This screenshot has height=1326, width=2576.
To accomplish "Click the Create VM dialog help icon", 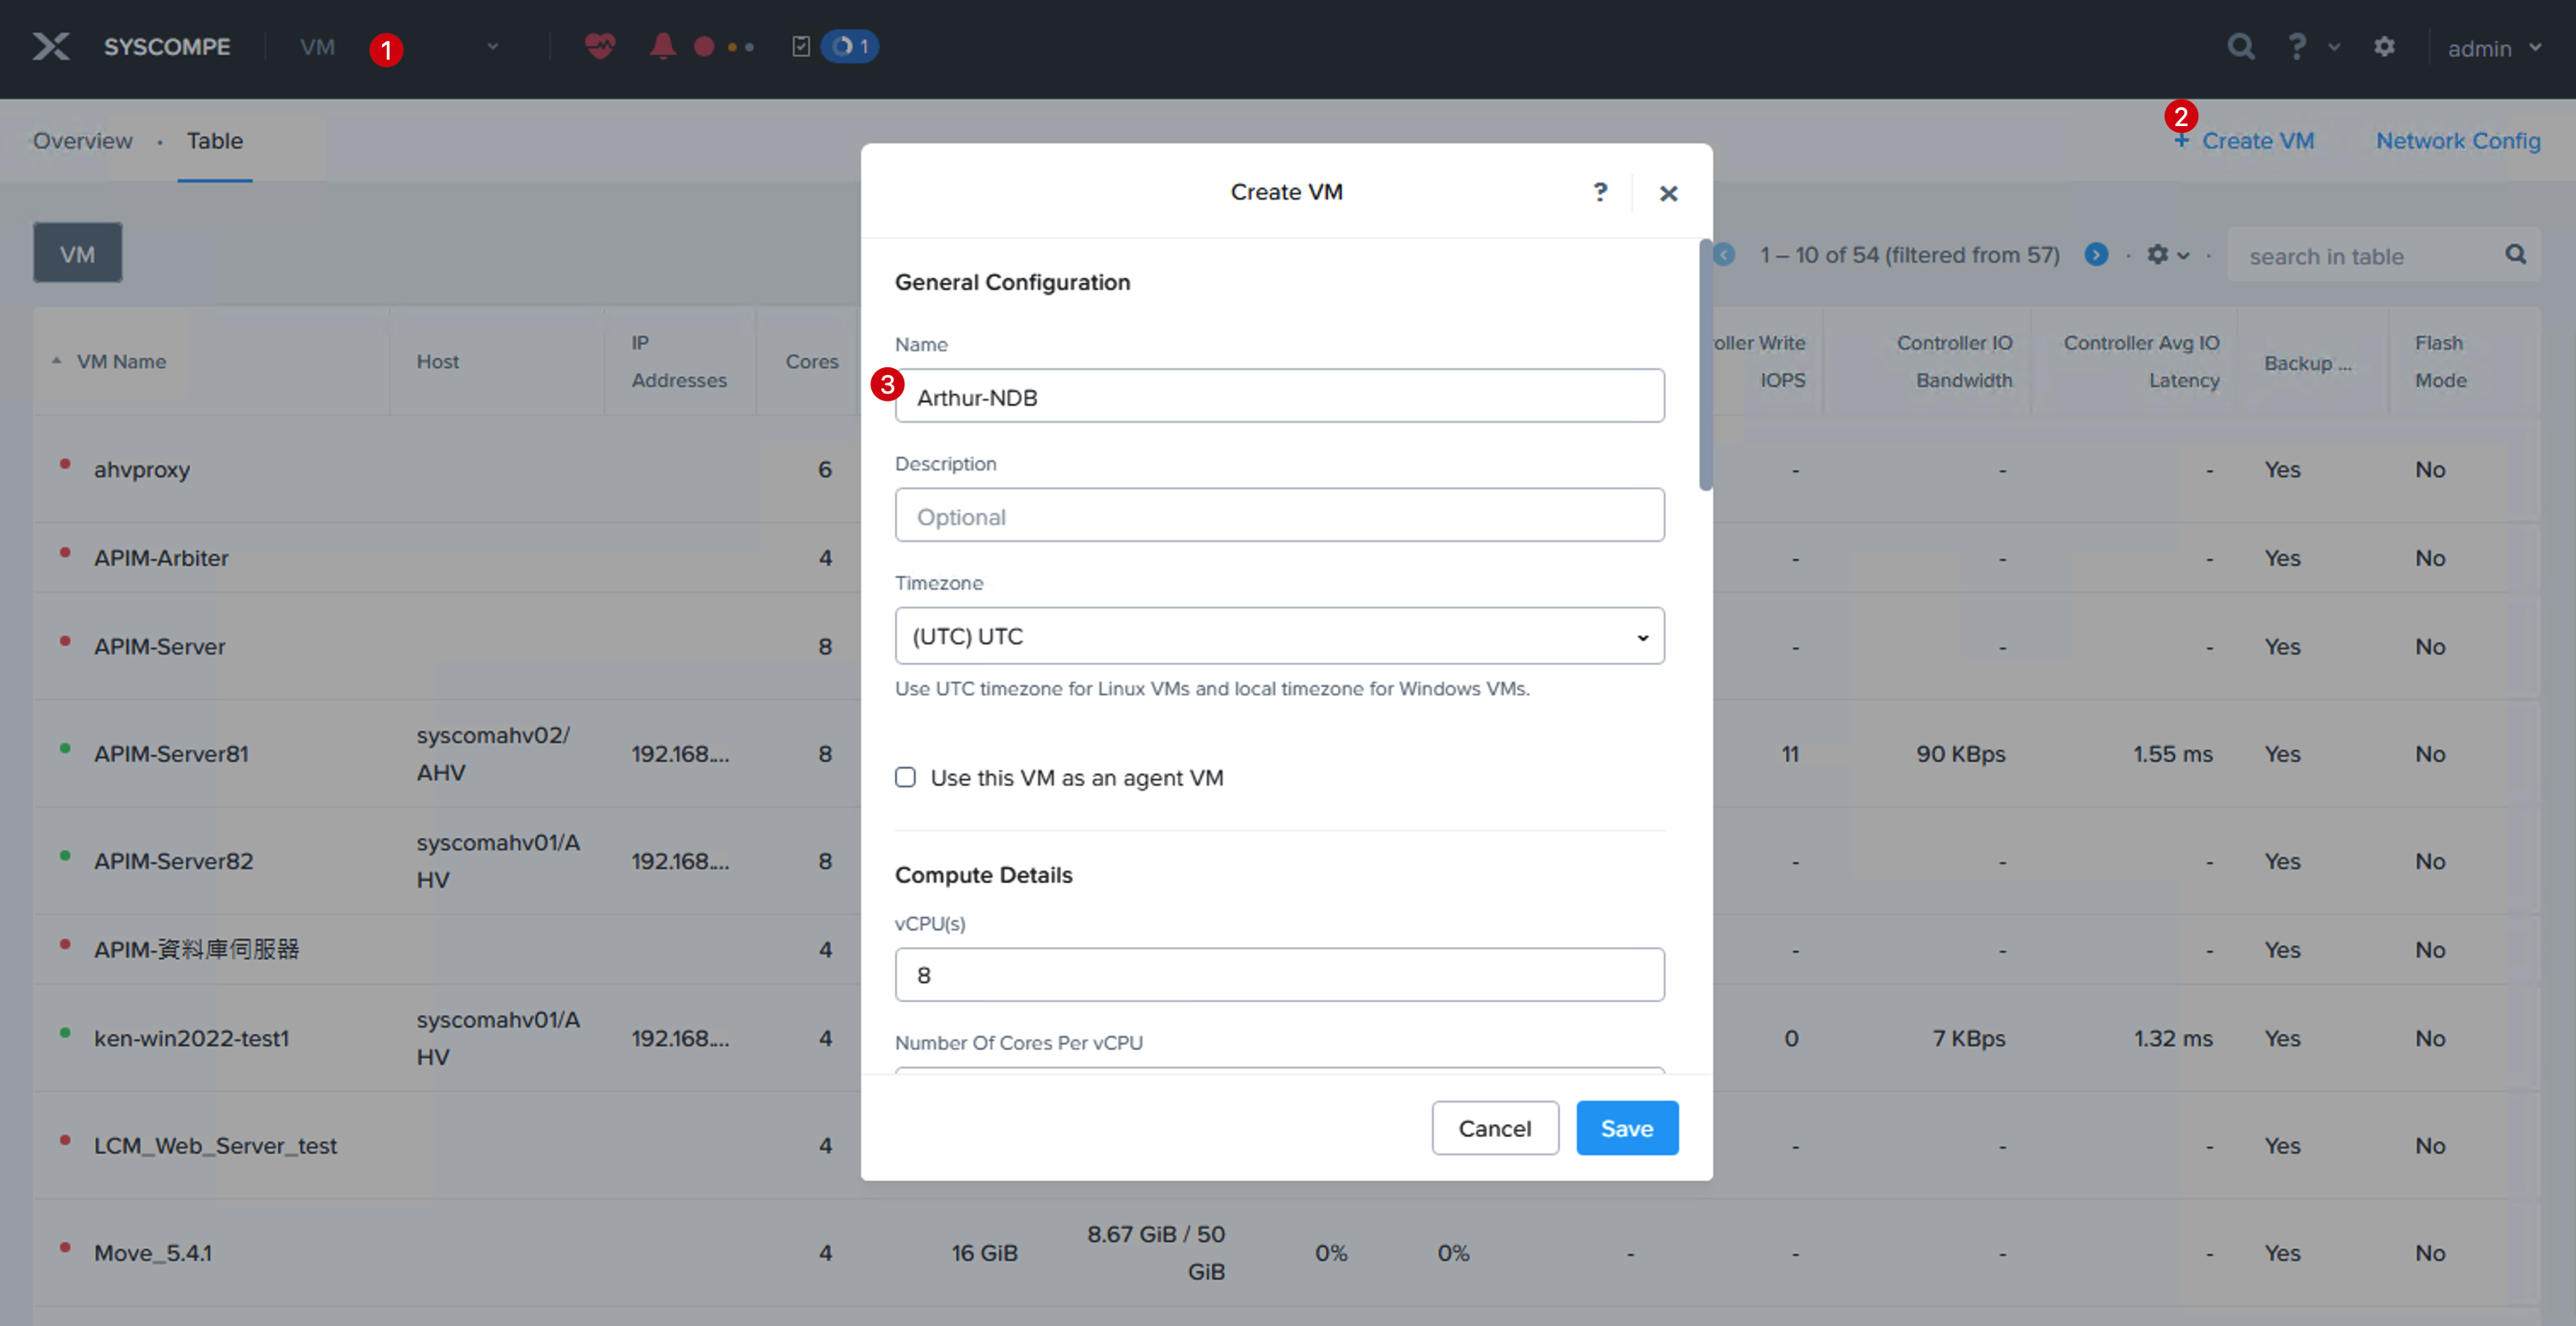I will click(x=1600, y=192).
